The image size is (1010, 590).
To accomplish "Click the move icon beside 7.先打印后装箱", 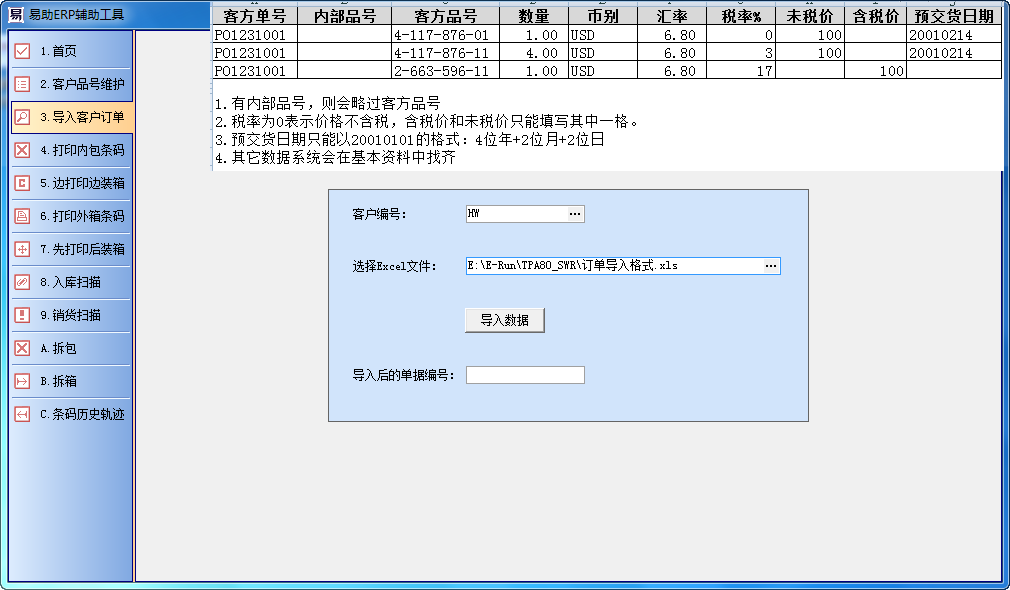I will point(22,249).
